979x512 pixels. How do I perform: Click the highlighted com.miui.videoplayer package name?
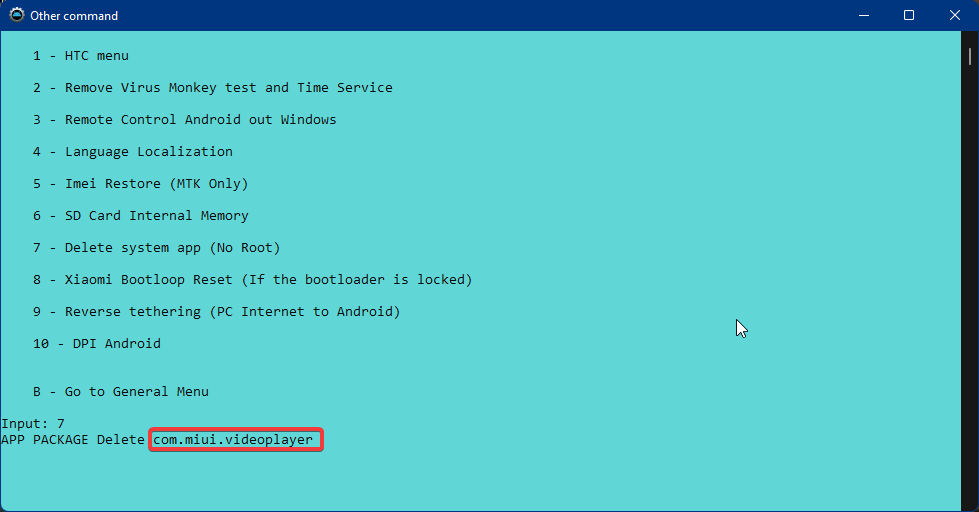tap(236, 440)
